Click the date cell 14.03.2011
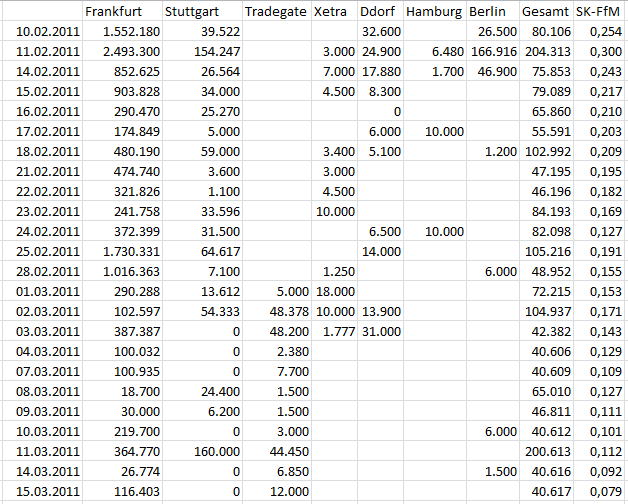Image resolution: width=628 pixels, height=504 pixels. point(42,472)
